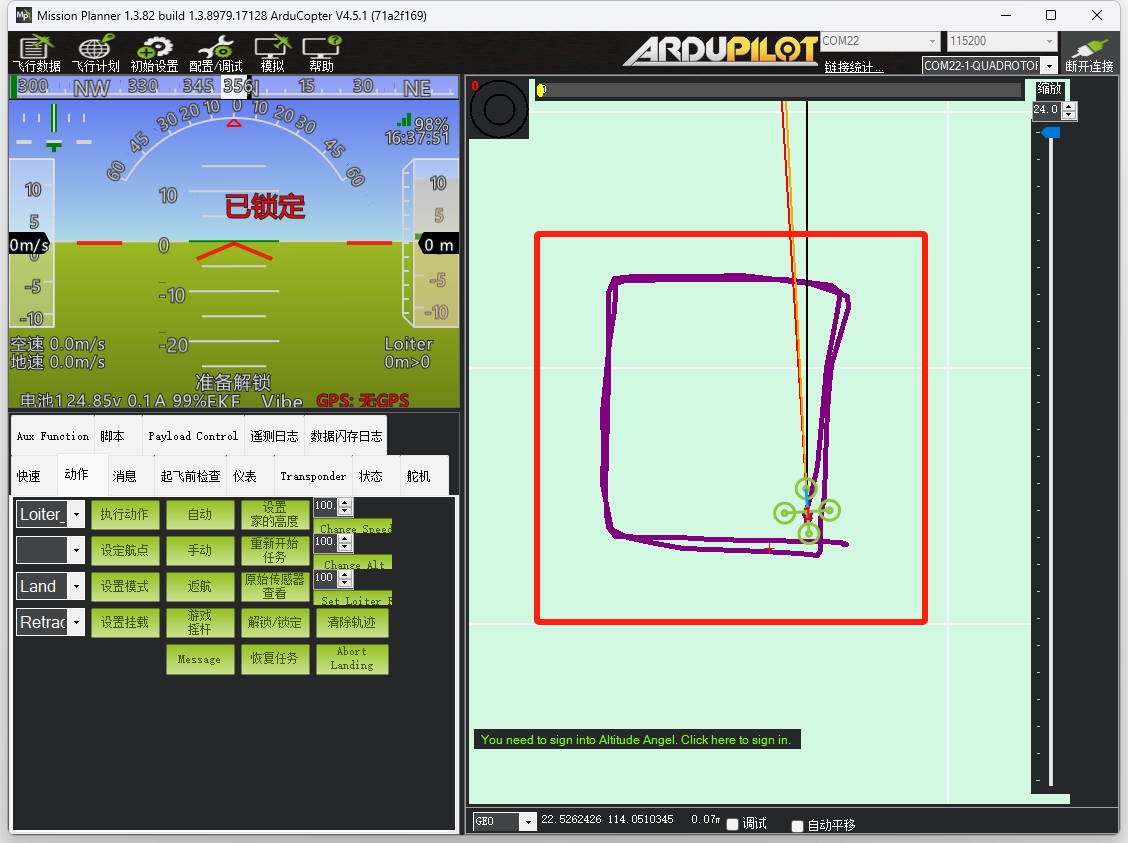The height and width of the screenshot is (843, 1128).
Task: Click the 返航 RTL button
Action: point(200,586)
